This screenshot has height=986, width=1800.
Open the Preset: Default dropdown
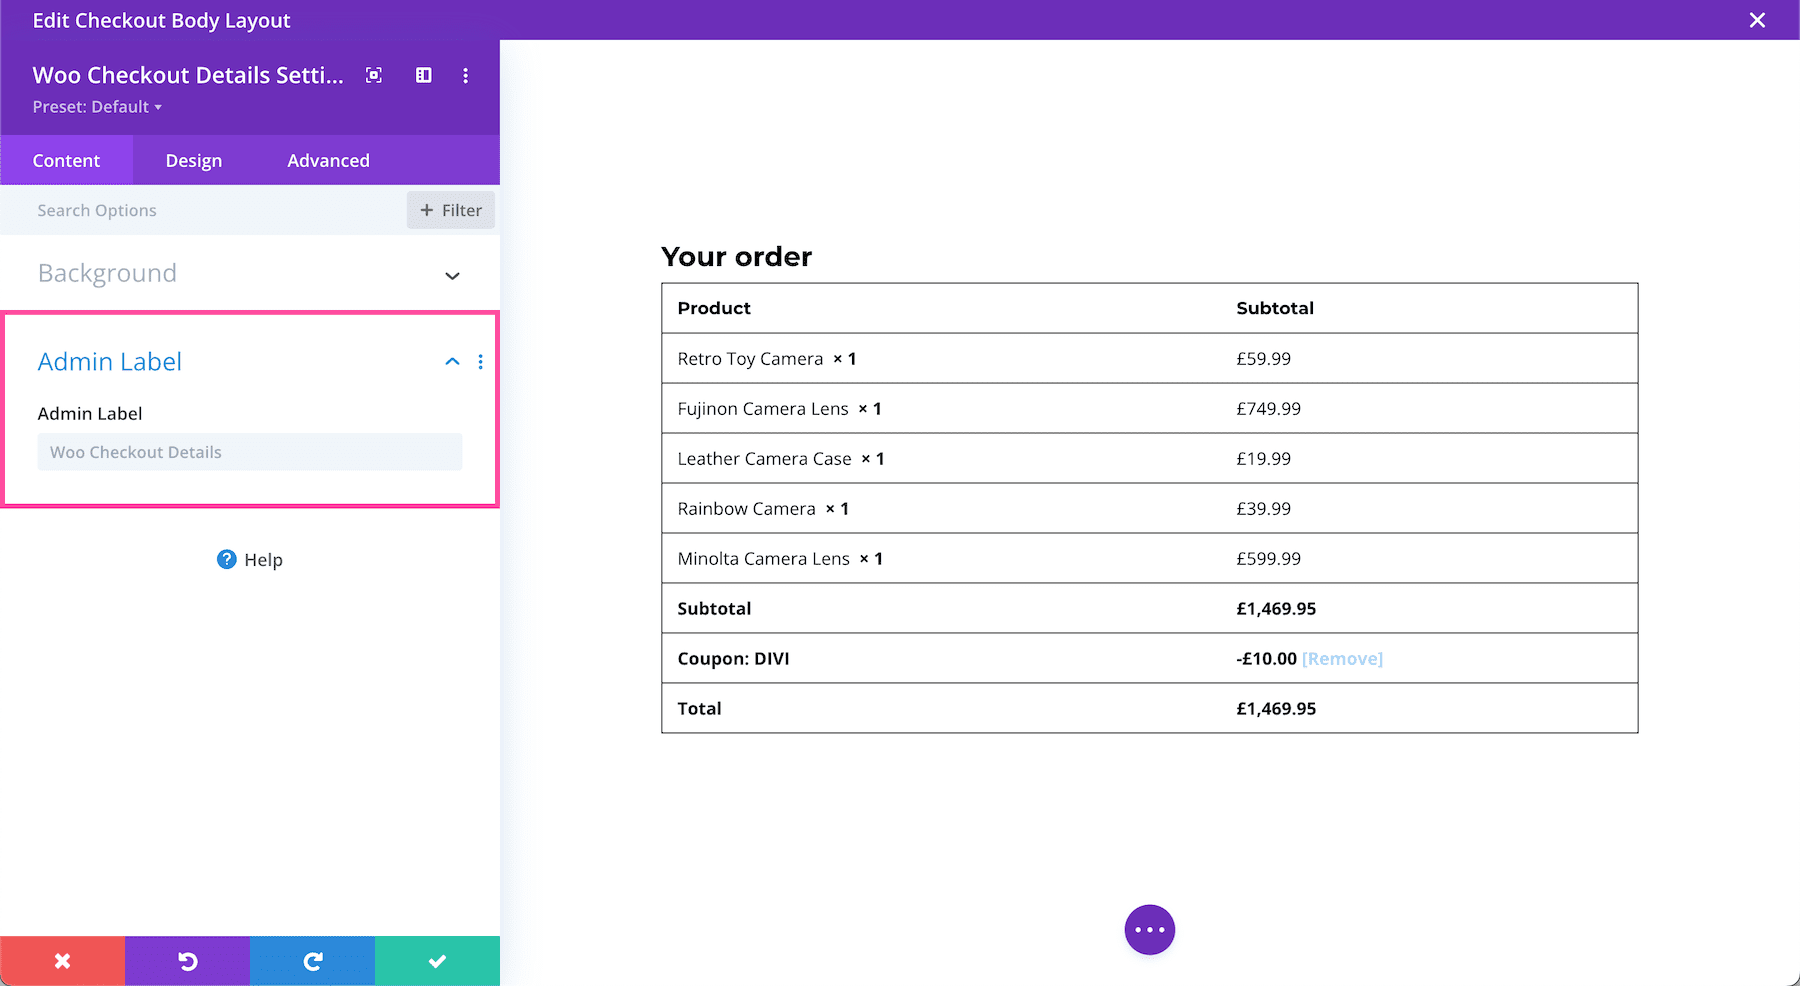click(97, 106)
